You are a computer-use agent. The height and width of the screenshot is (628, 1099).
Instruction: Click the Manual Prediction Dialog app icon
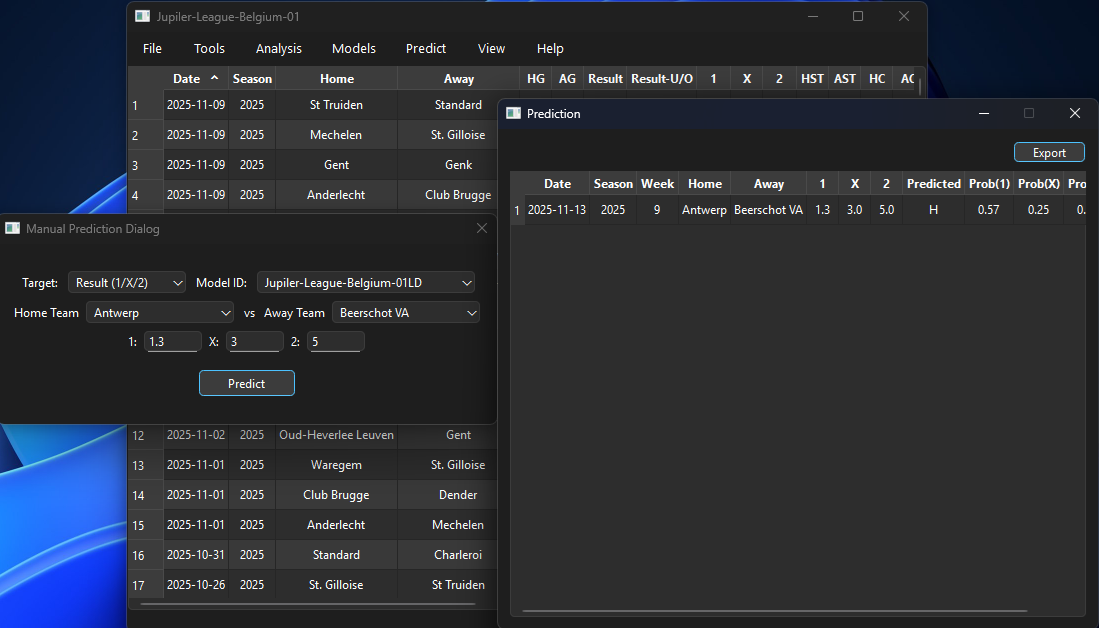pyautogui.click(x=12, y=228)
